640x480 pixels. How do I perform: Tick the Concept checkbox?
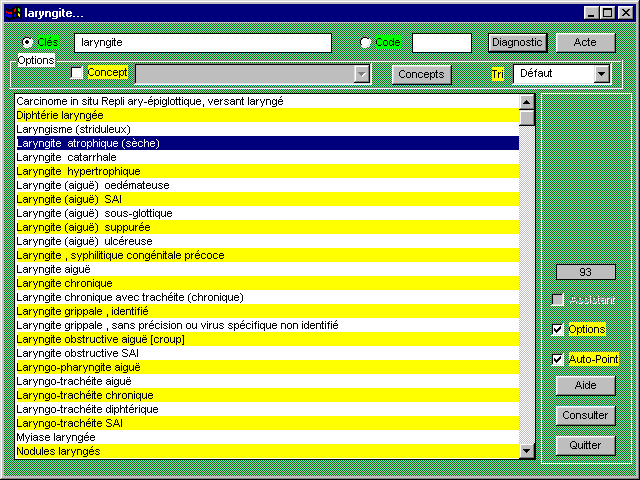[76, 73]
